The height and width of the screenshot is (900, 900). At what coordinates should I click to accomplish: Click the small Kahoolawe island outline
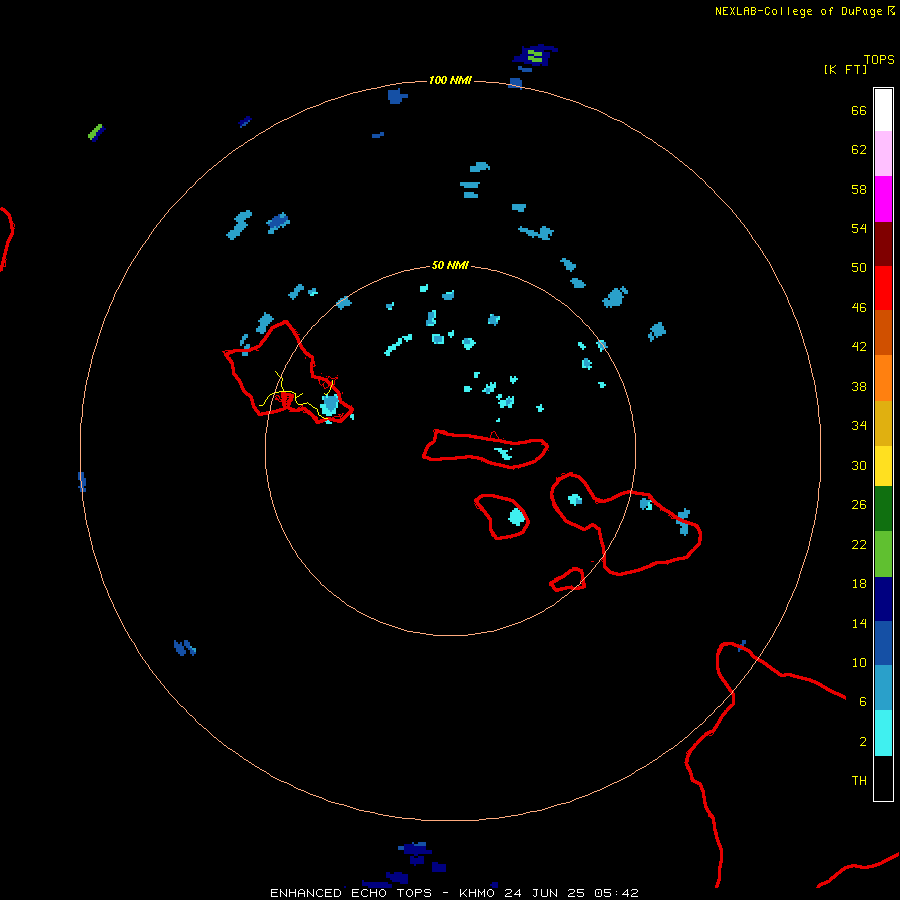tap(568, 579)
